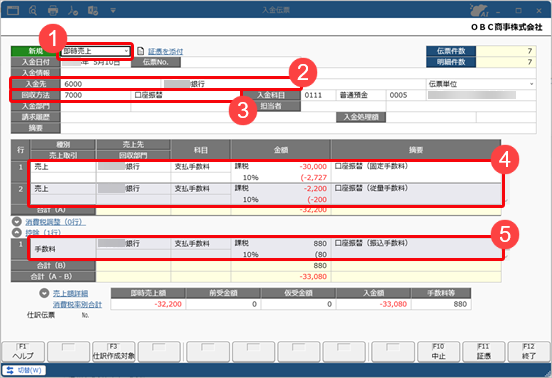Click the 普通預金 account name cell
Screen dimensions: 552x378
(x=361, y=95)
